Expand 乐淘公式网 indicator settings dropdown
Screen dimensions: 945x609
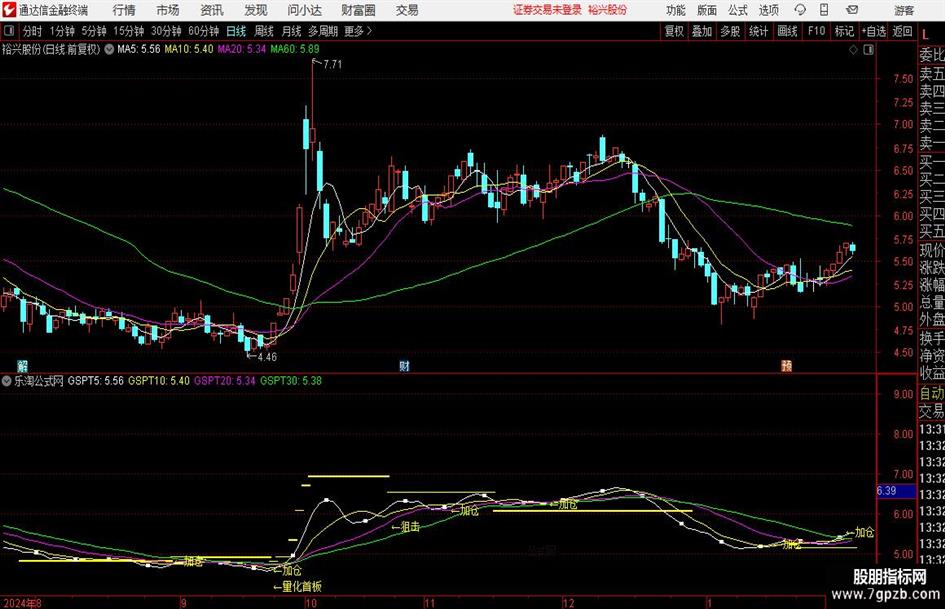coord(7,381)
